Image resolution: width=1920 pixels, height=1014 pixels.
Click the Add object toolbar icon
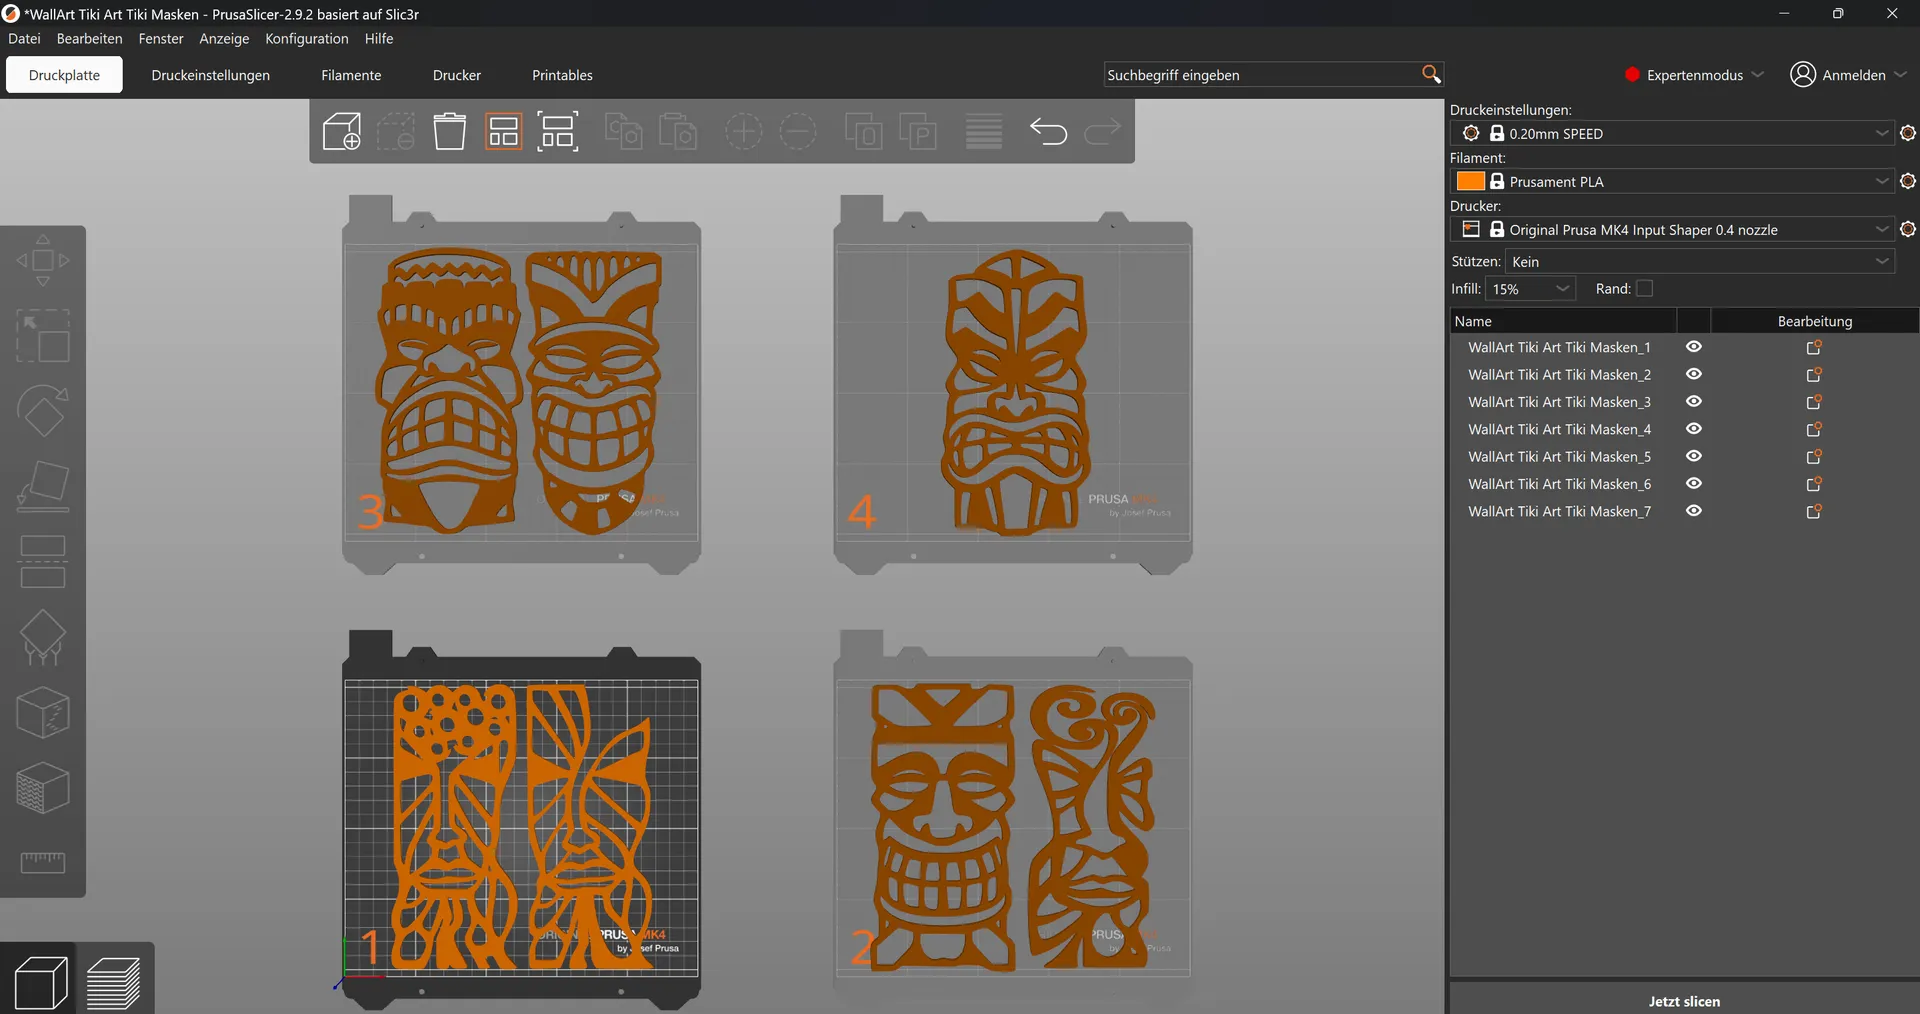click(342, 131)
